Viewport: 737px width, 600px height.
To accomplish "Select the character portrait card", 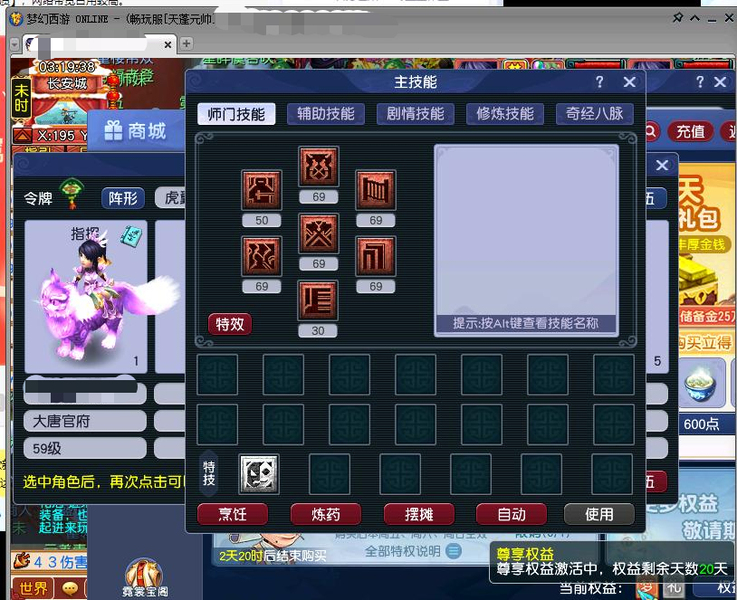I will 86,296.
